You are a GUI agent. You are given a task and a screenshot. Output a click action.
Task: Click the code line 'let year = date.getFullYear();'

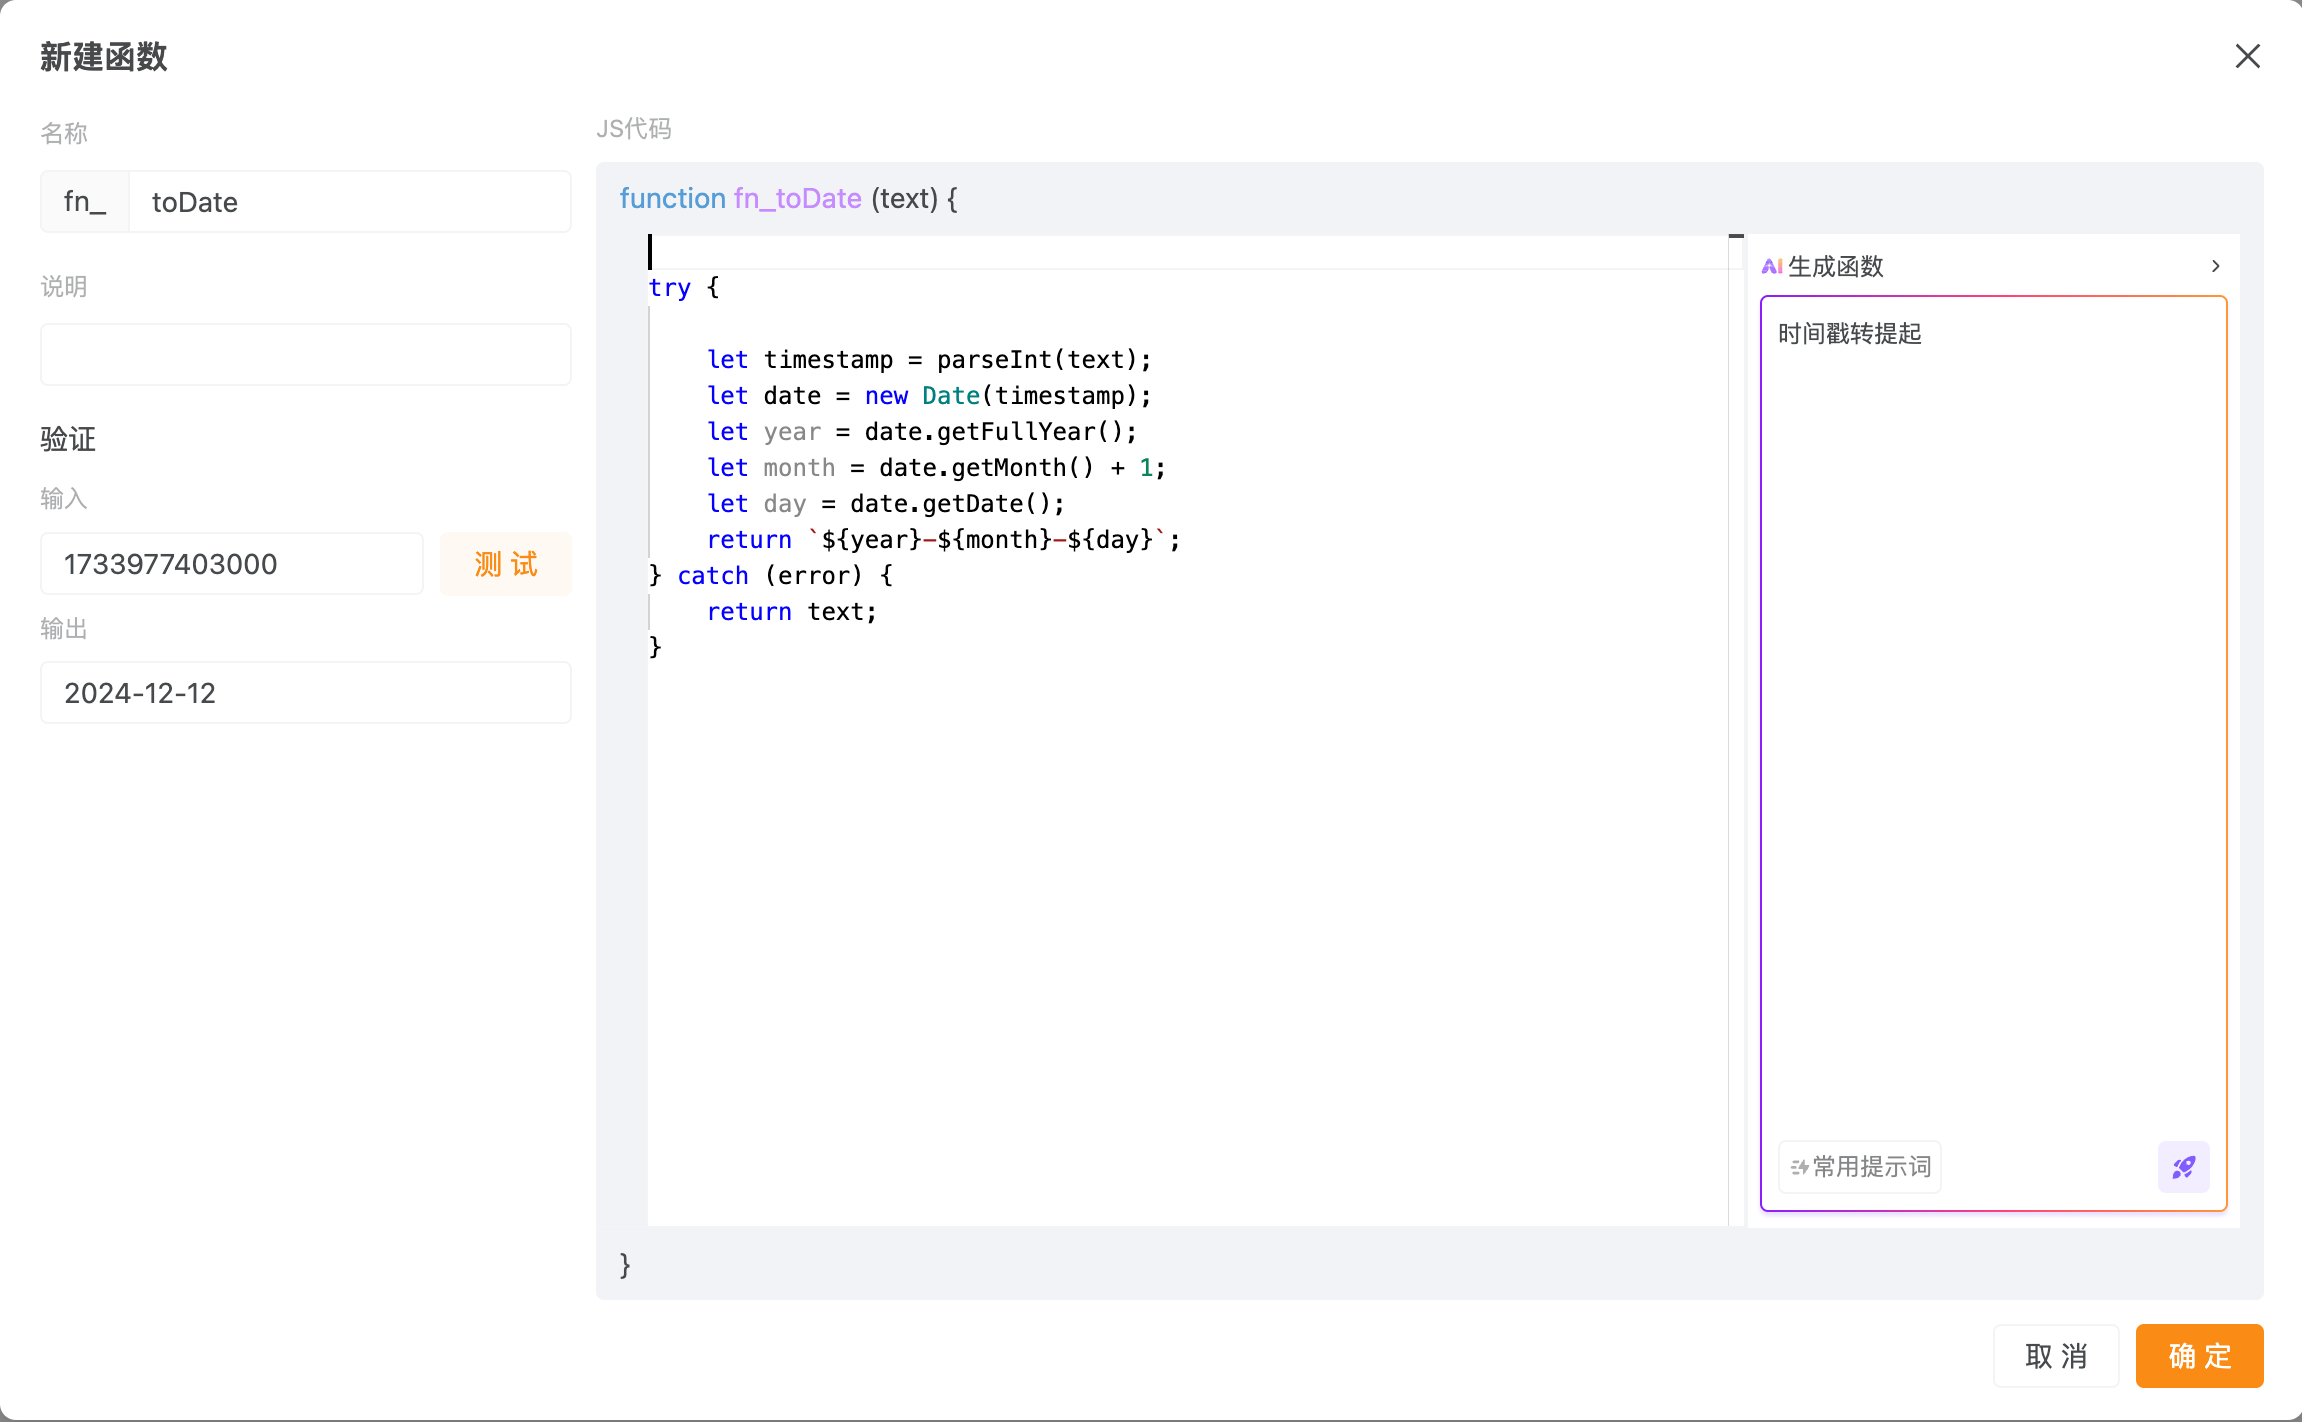(x=922, y=432)
